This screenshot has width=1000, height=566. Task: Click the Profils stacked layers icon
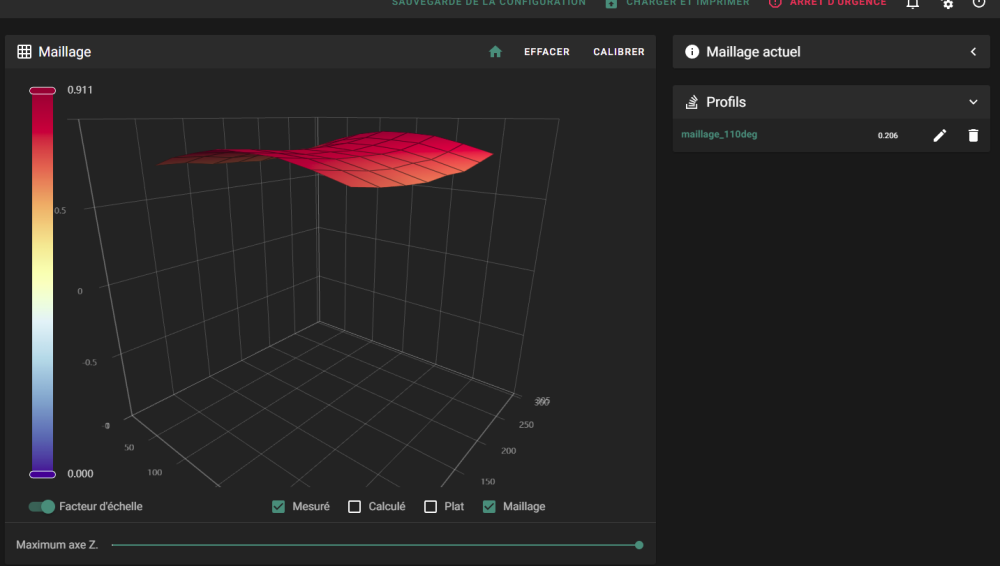[x=692, y=102]
